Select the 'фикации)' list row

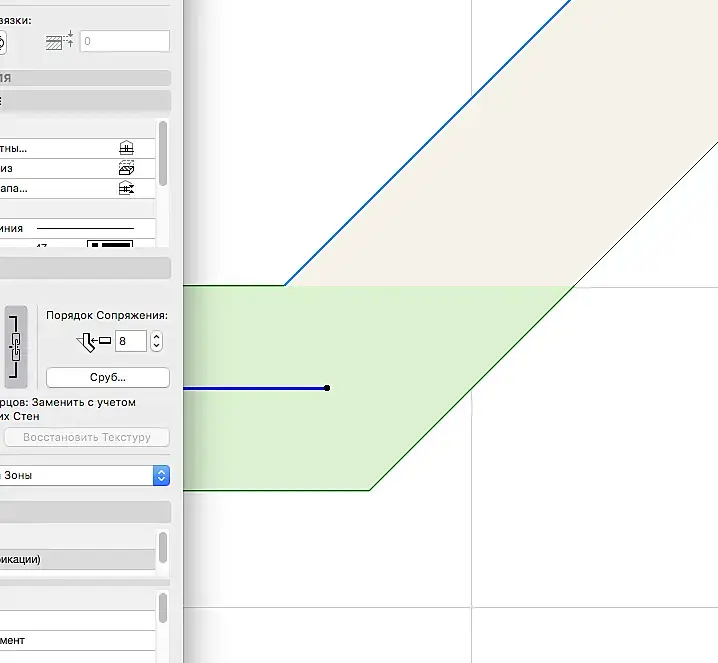pos(77,560)
